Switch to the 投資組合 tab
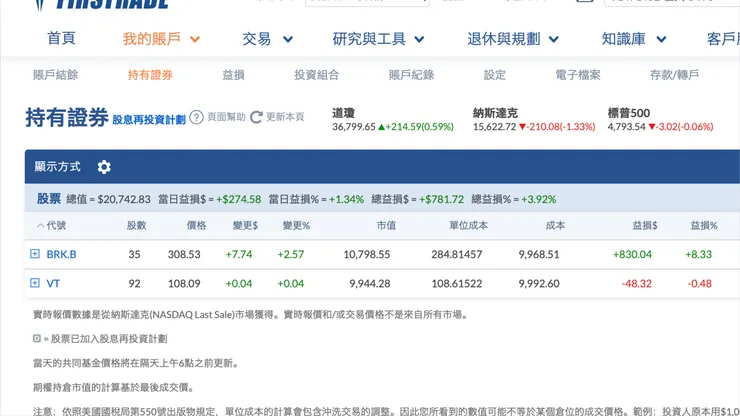740x416 pixels. 317,75
